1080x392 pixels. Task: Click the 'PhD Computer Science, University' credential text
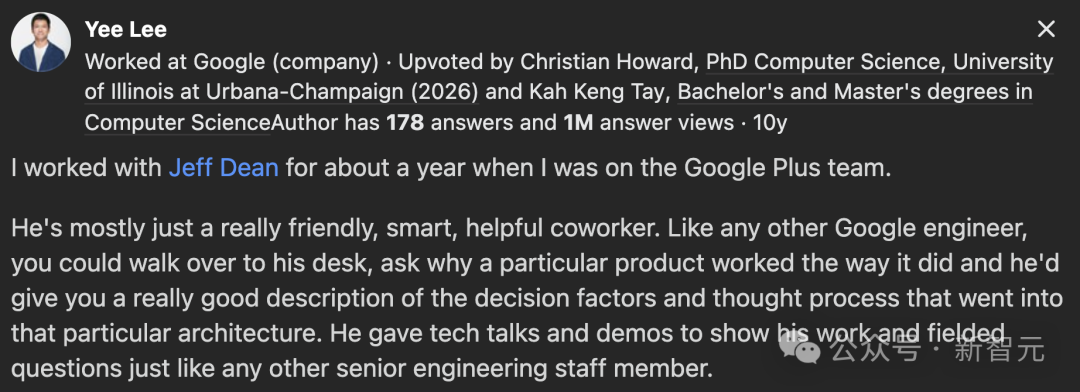click(x=880, y=62)
